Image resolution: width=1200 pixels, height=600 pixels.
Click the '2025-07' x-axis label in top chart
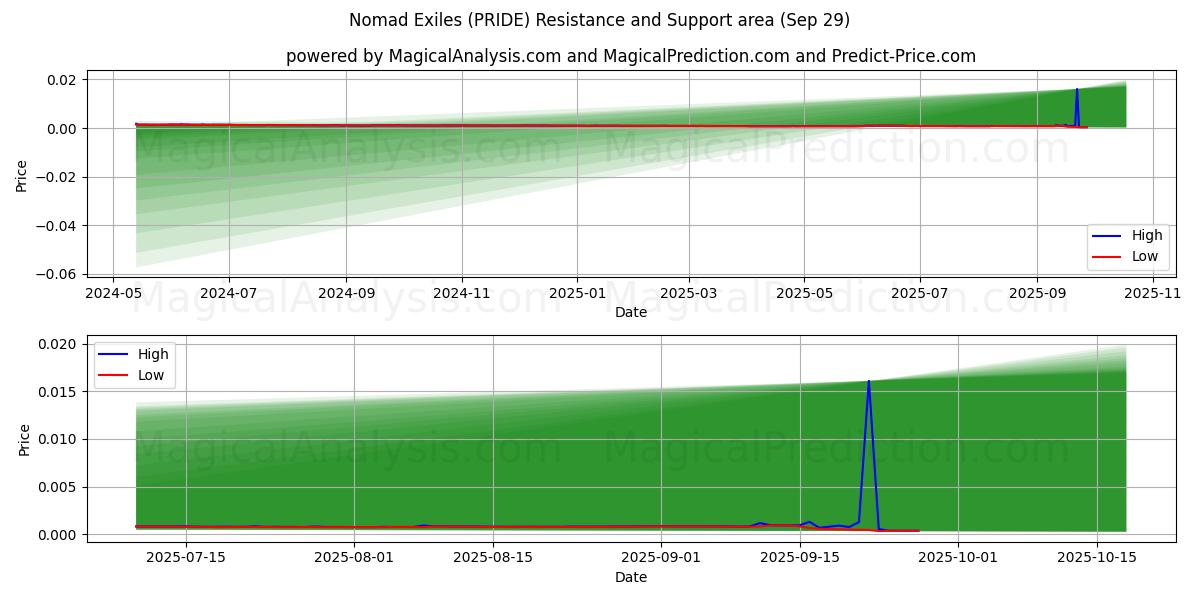(919, 293)
